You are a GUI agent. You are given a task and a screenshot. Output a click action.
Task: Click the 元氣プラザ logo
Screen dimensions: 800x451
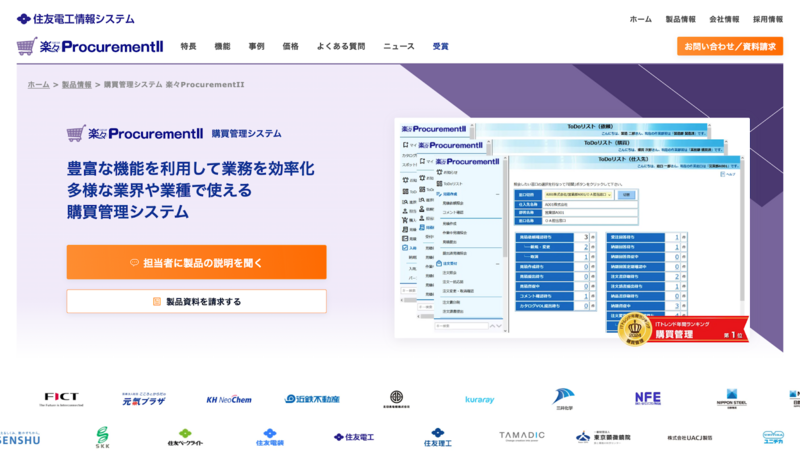(x=144, y=399)
